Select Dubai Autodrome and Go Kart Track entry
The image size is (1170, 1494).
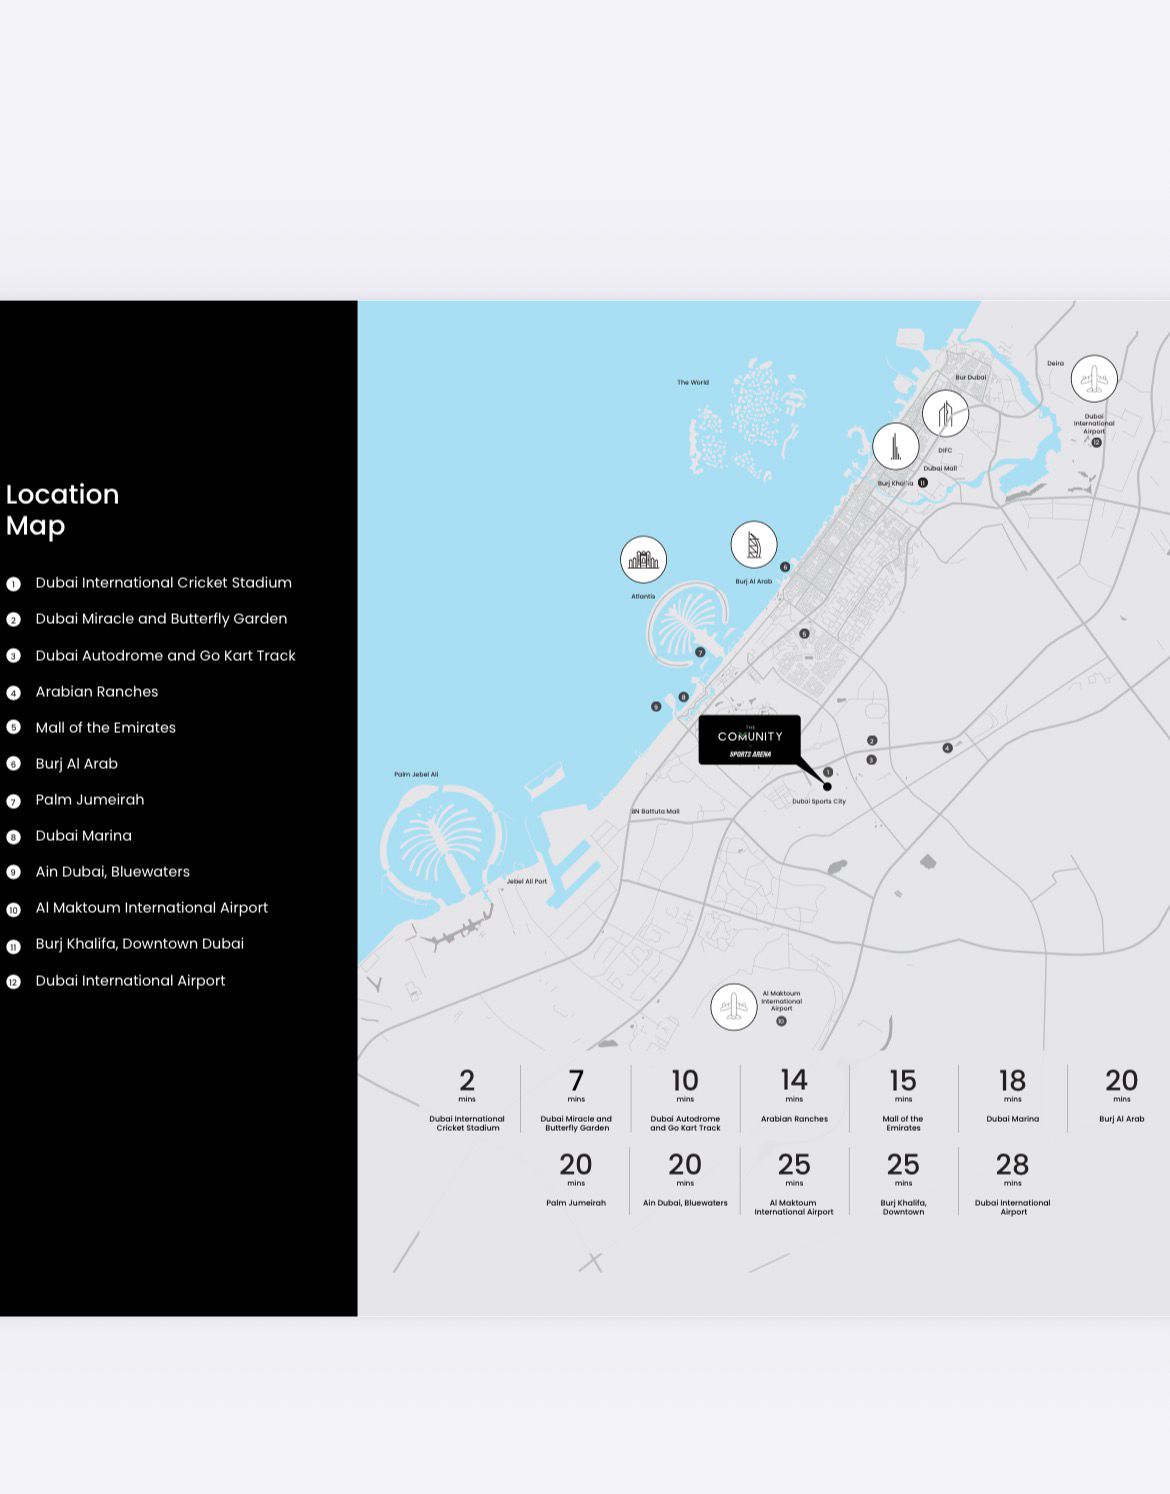pos(165,656)
